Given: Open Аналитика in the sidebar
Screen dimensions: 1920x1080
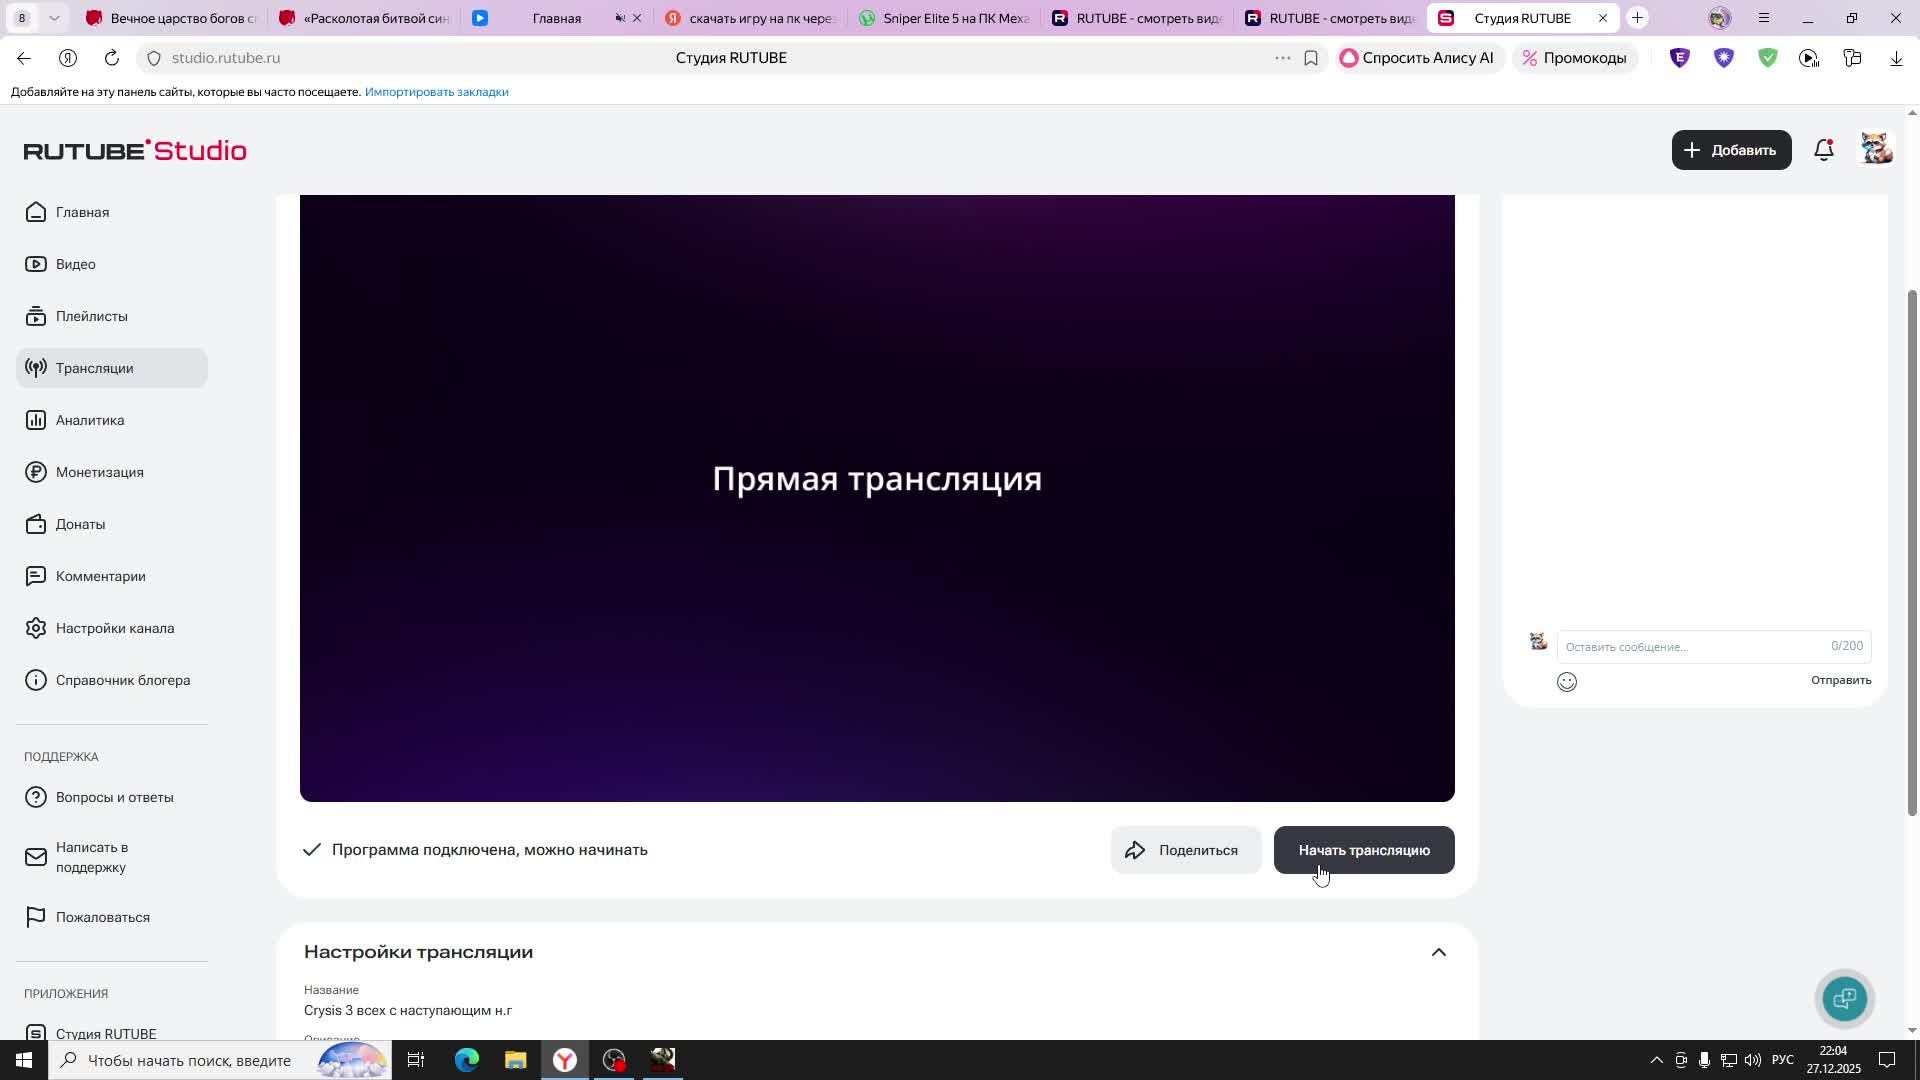Looking at the screenshot, I should (x=90, y=420).
